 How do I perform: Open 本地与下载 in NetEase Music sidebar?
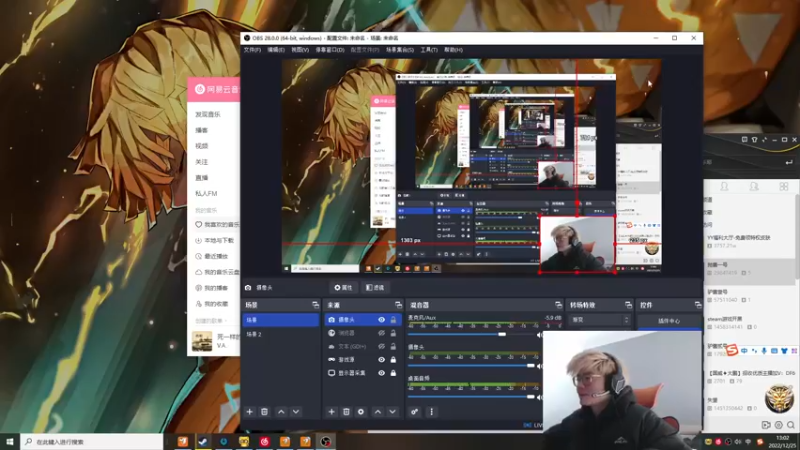point(214,240)
